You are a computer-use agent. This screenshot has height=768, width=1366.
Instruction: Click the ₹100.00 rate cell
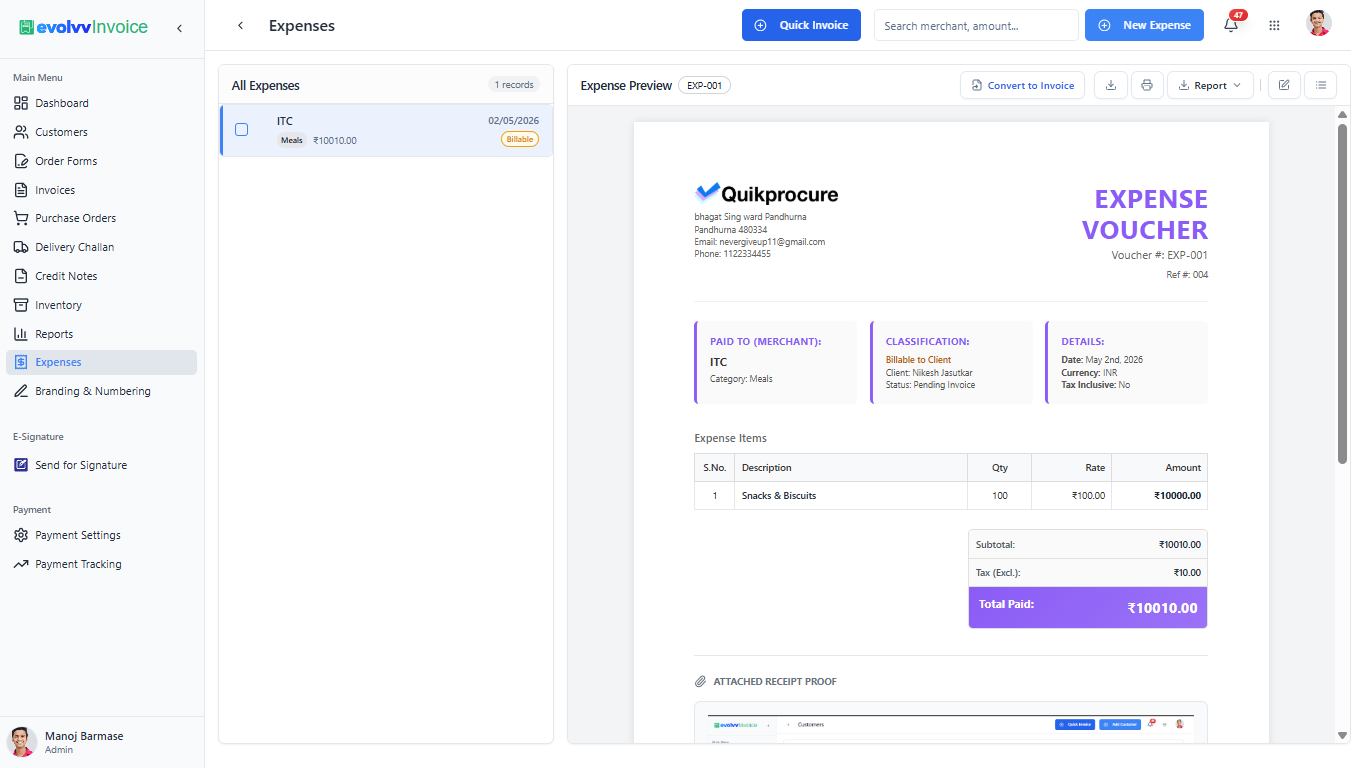[x=1088, y=496]
